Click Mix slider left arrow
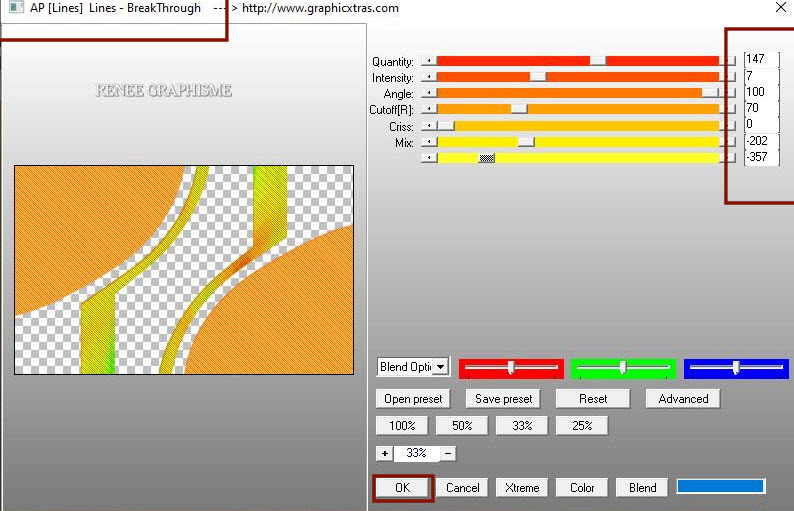 (x=429, y=142)
